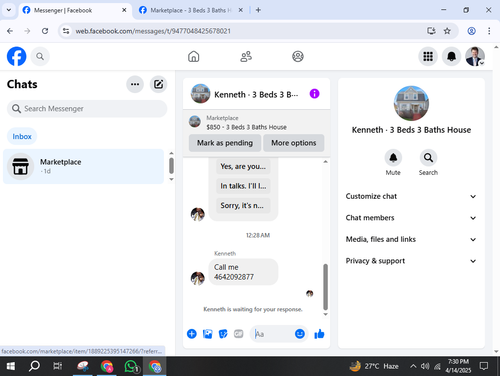Select quick reply 'Yes, are you...'

click(x=243, y=166)
